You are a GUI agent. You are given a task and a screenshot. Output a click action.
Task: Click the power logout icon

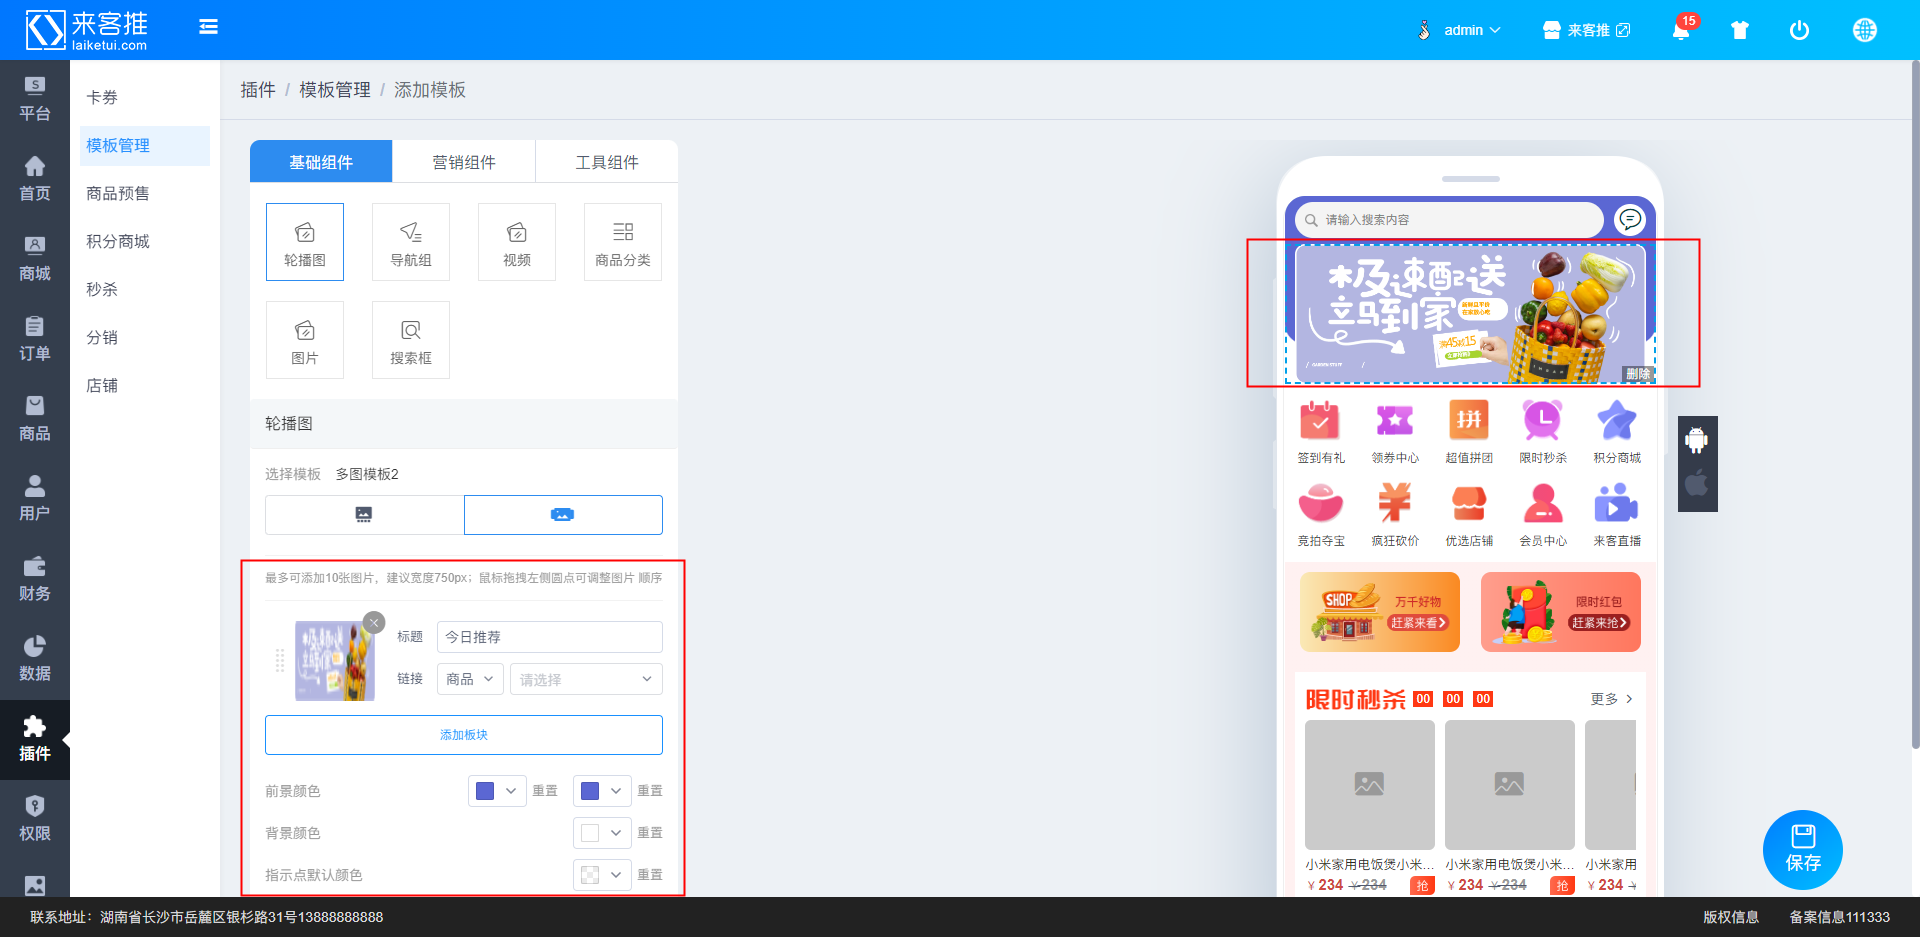(1799, 30)
